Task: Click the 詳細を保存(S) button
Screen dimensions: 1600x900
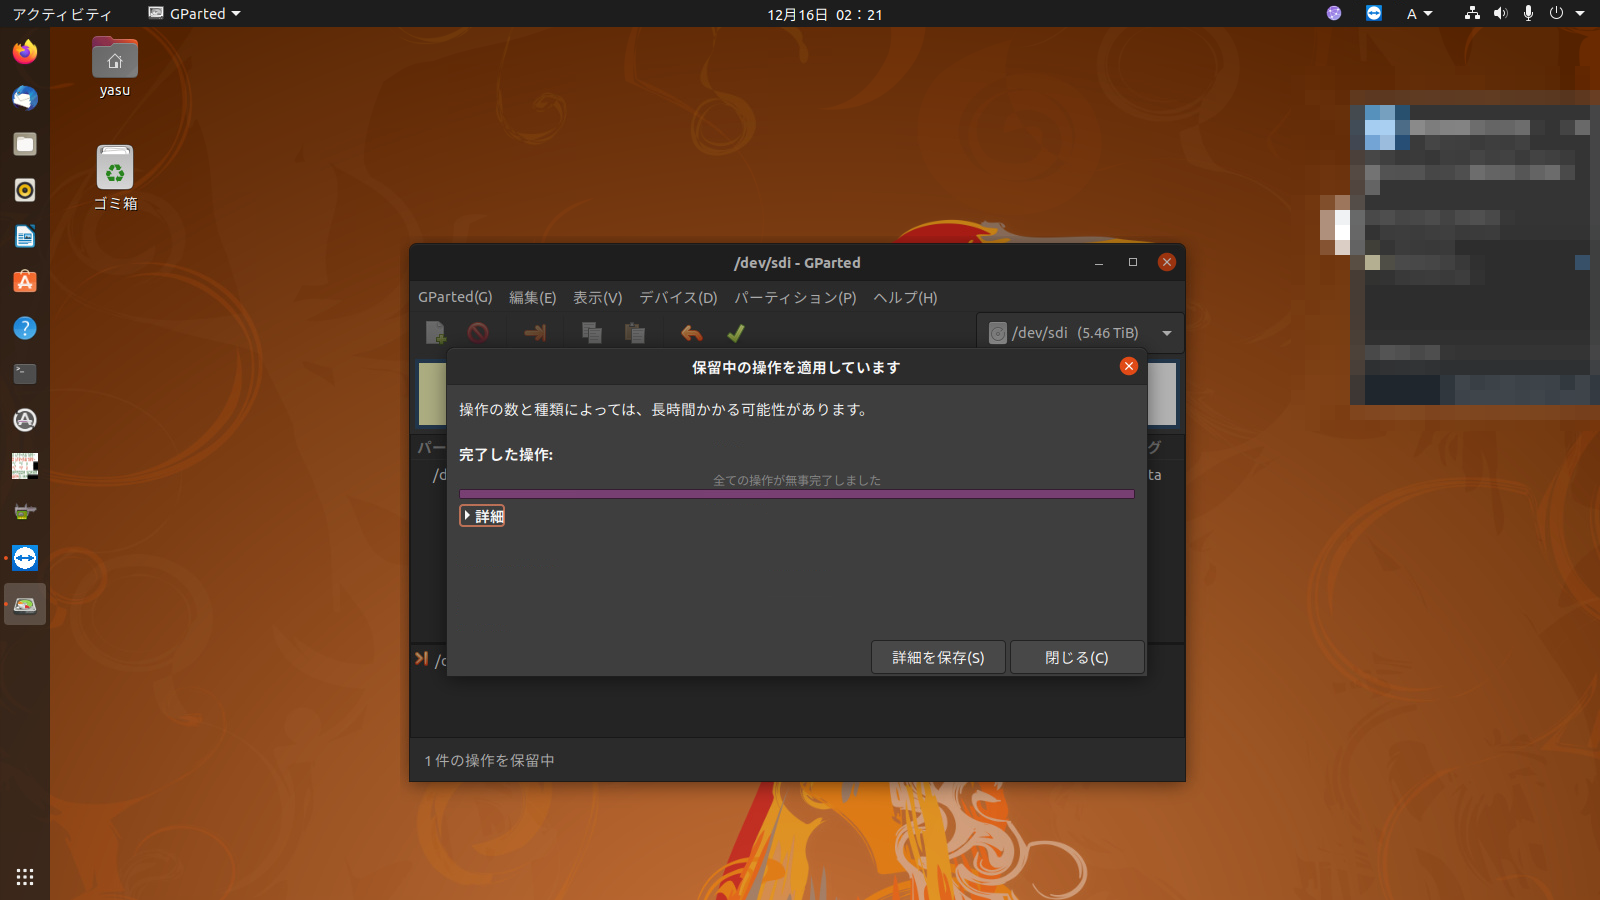Action: coord(938,658)
